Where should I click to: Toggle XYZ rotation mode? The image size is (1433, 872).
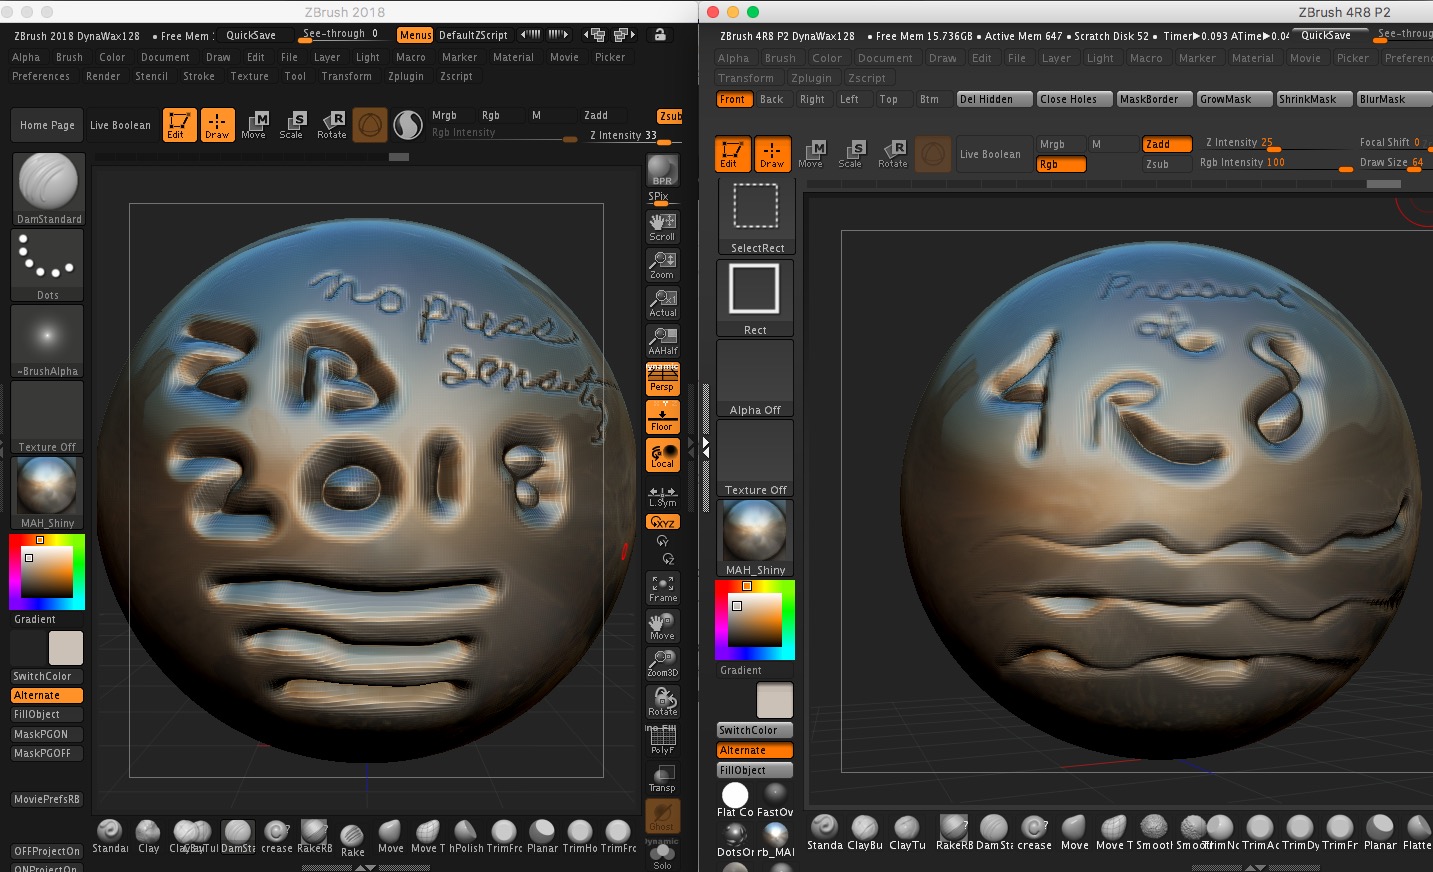coord(662,522)
